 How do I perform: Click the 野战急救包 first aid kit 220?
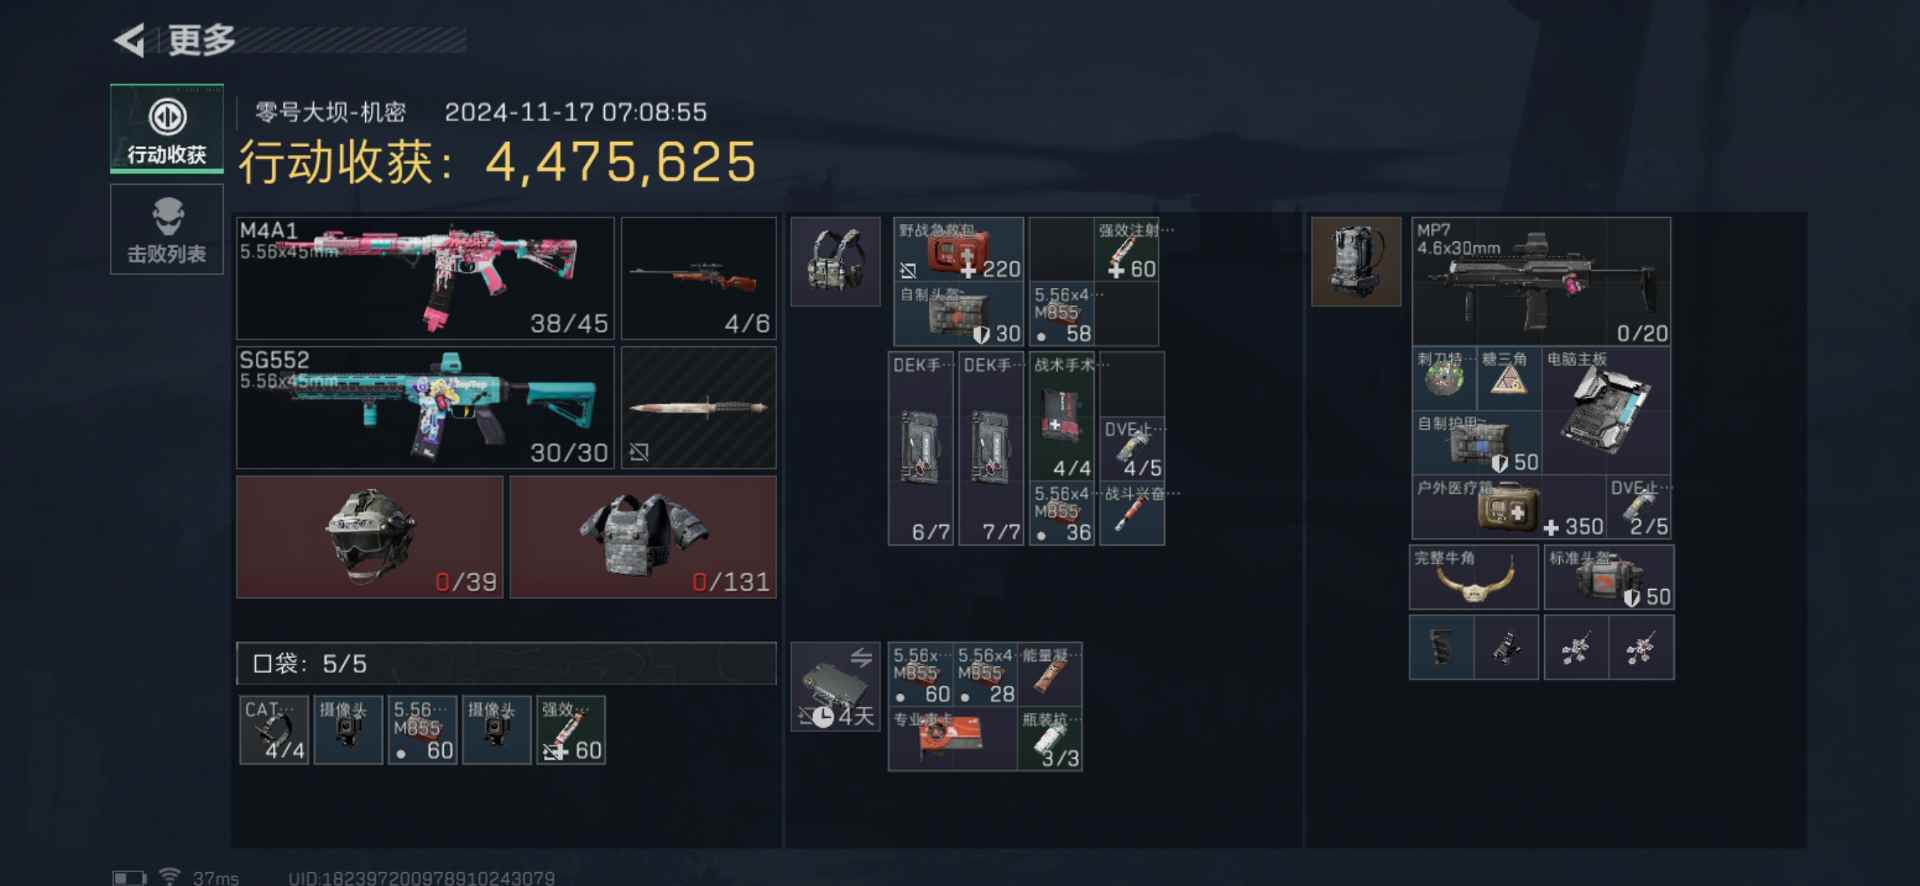[959, 250]
